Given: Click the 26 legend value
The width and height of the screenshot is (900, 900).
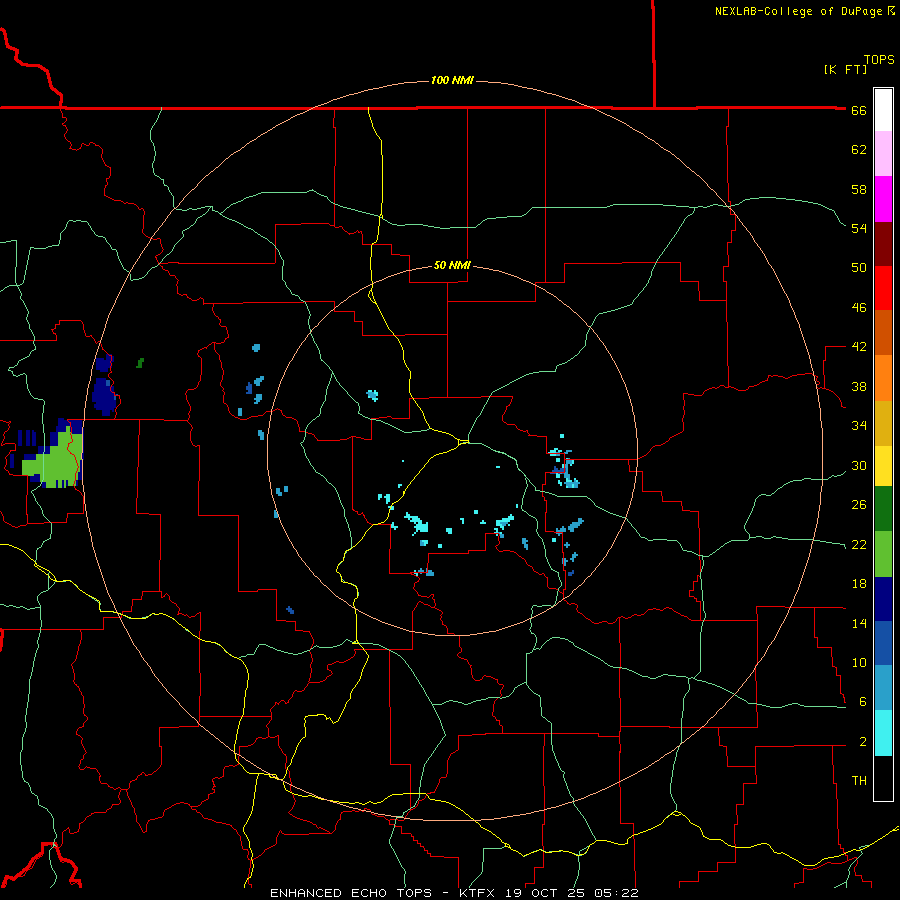Looking at the screenshot, I should click(859, 505).
